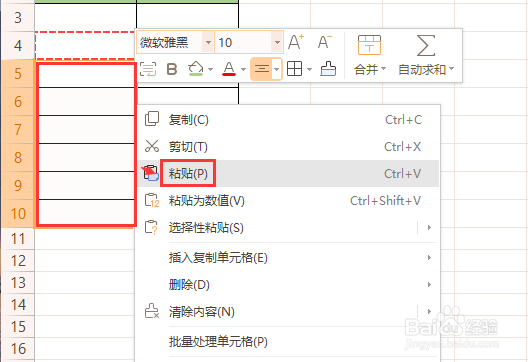Choose 粘贴为数值(V) menu item
The height and width of the screenshot is (362, 528).
pos(288,201)
